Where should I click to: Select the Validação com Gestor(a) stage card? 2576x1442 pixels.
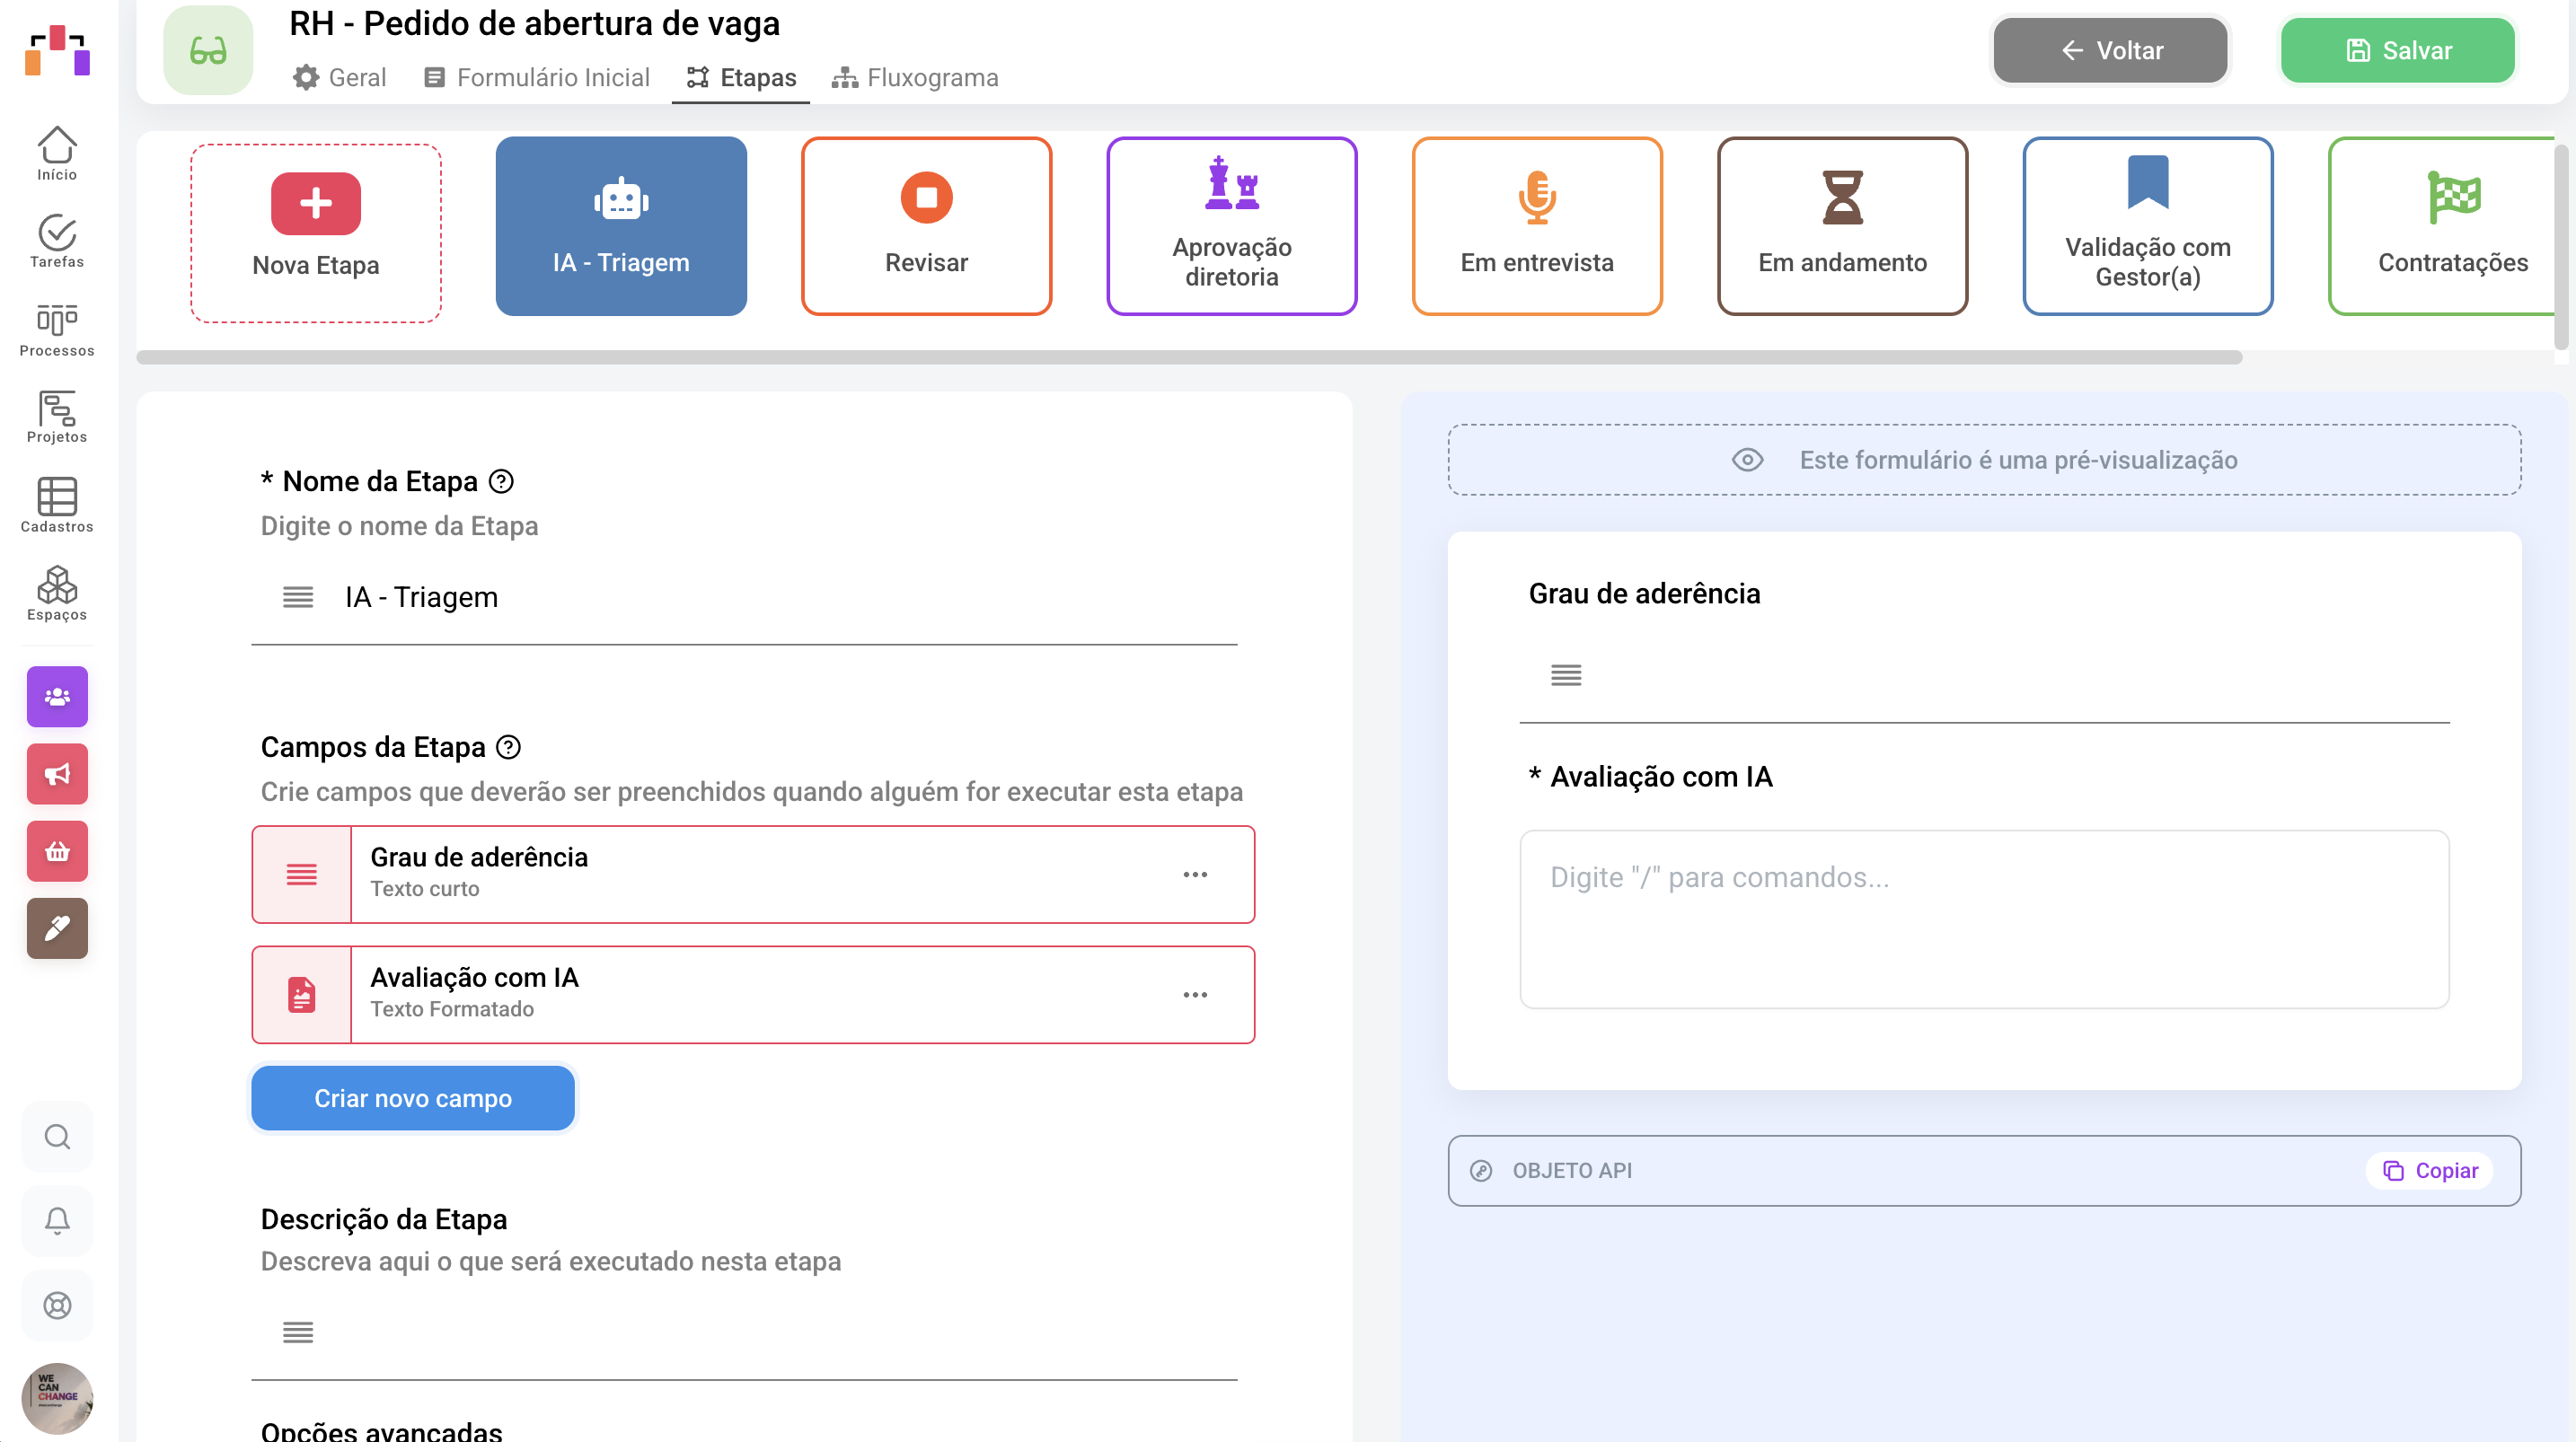tap(2148, 226)
